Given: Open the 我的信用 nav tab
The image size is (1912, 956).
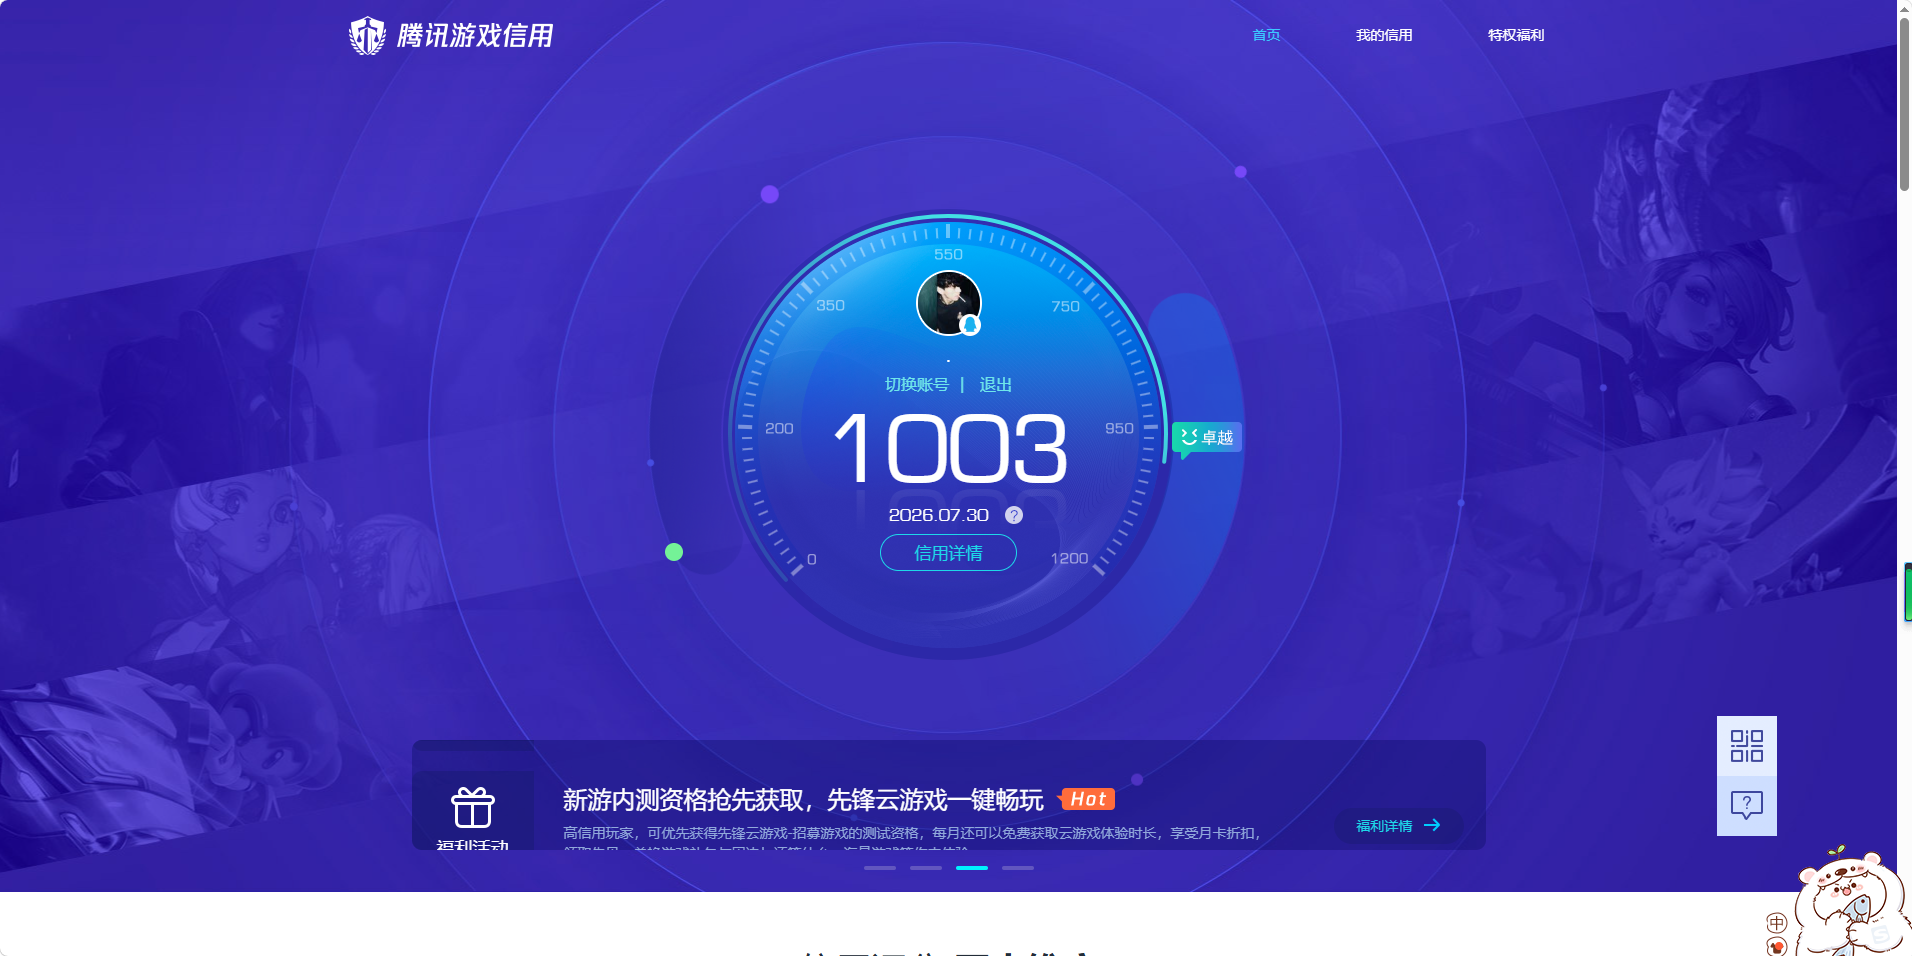Looking at the screenshot, I should click(1384, 35).
